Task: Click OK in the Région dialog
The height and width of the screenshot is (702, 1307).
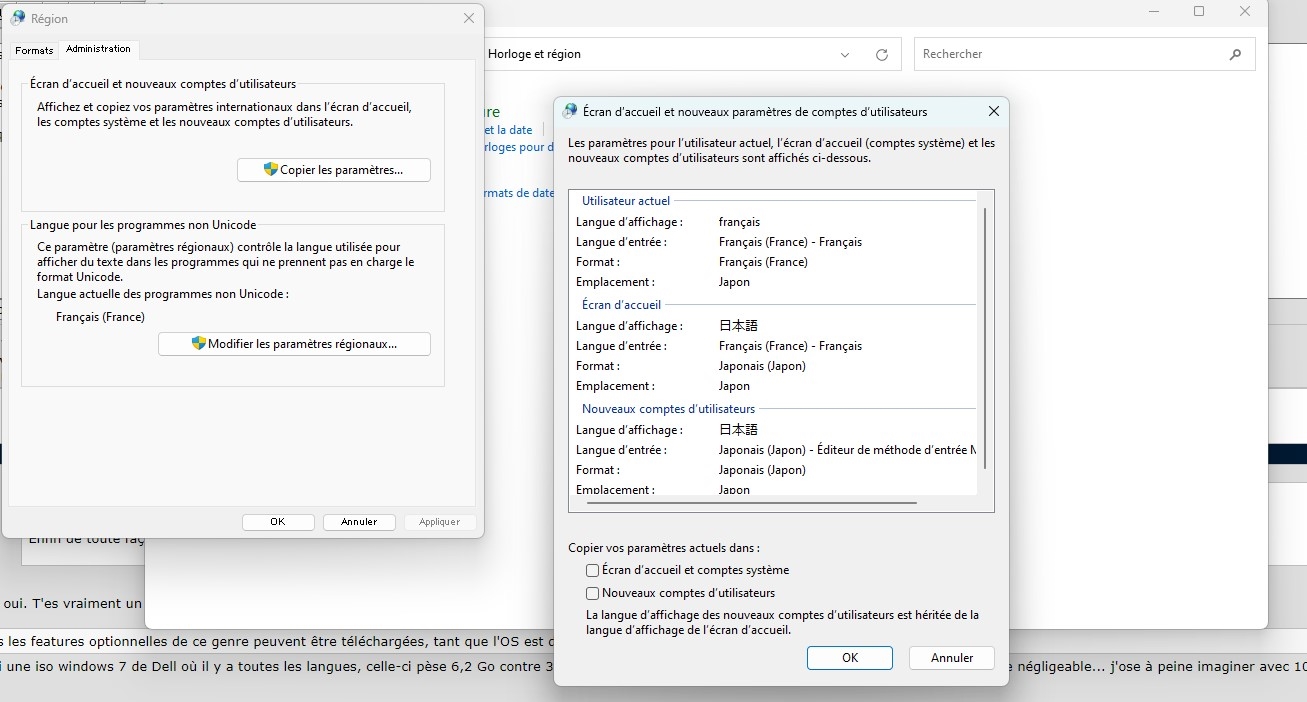Action: coord(278,522)
